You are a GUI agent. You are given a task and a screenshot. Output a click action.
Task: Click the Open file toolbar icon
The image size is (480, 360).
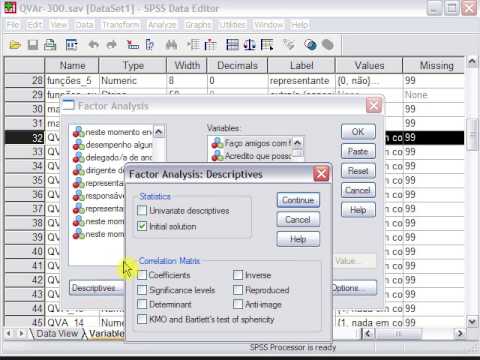[x=15, y=45]
